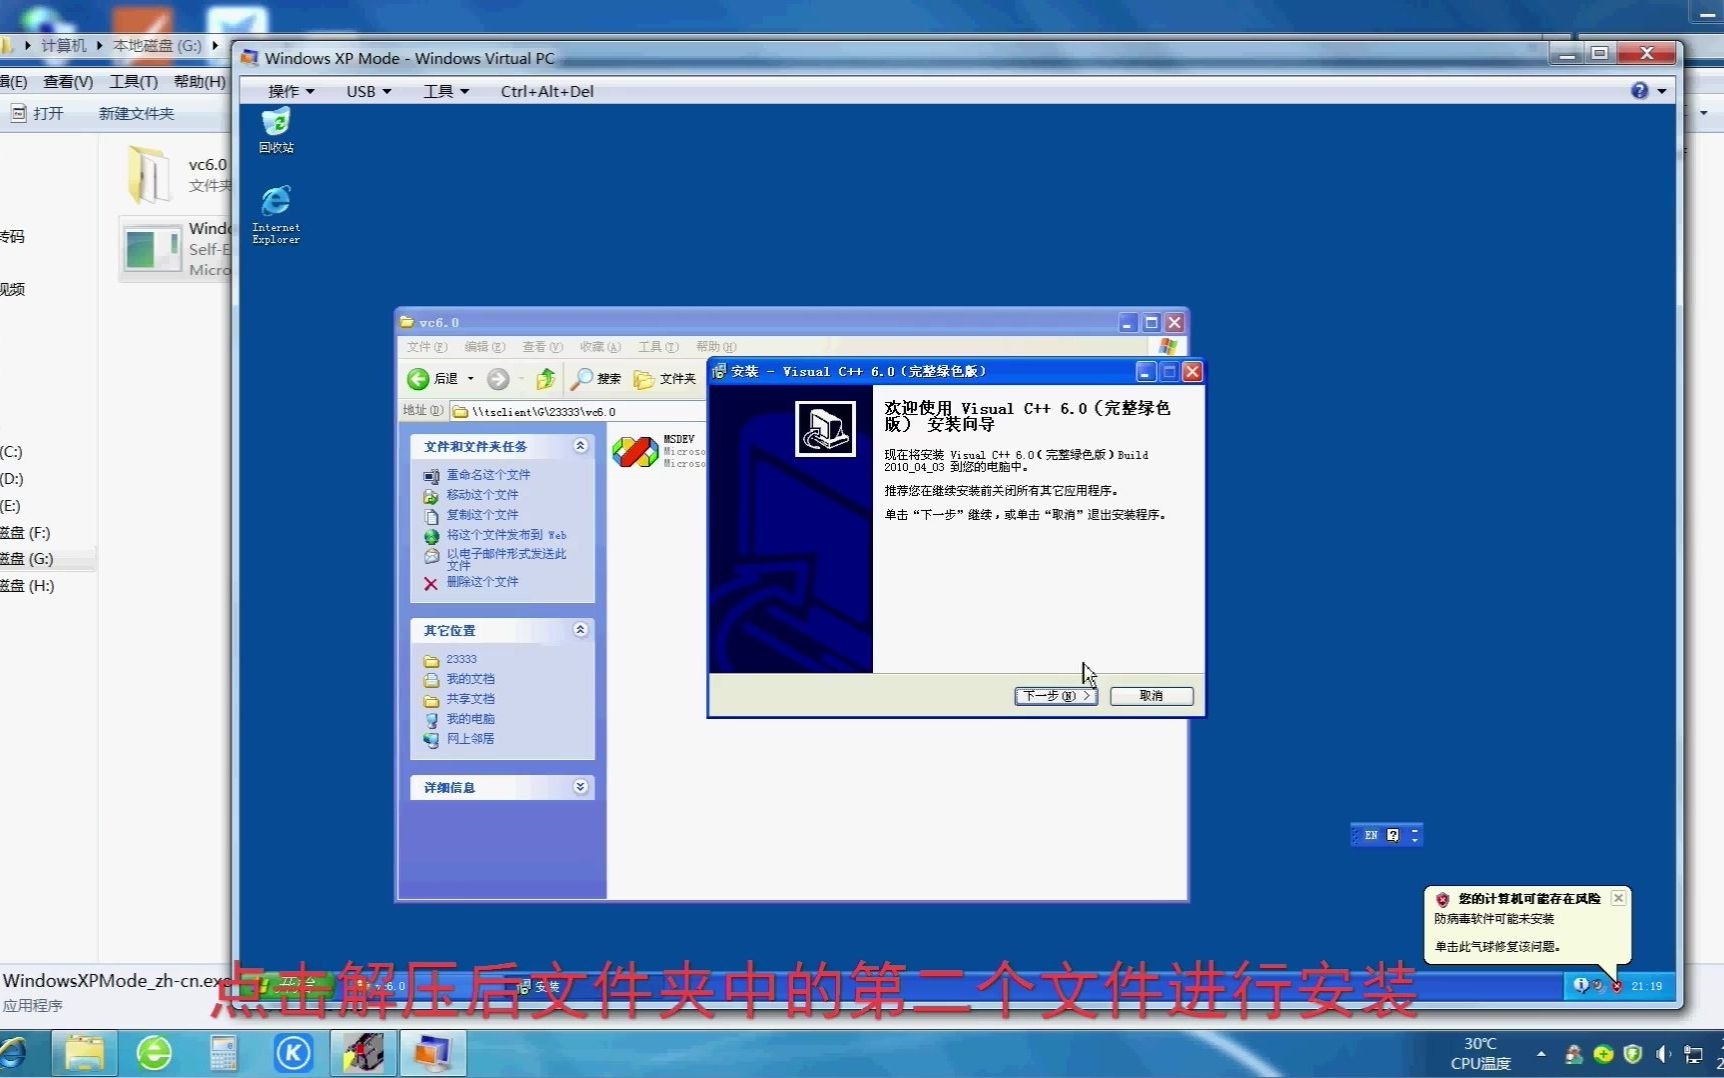Collapse the 文件和文件夹任务 panel

coord(580,446)
